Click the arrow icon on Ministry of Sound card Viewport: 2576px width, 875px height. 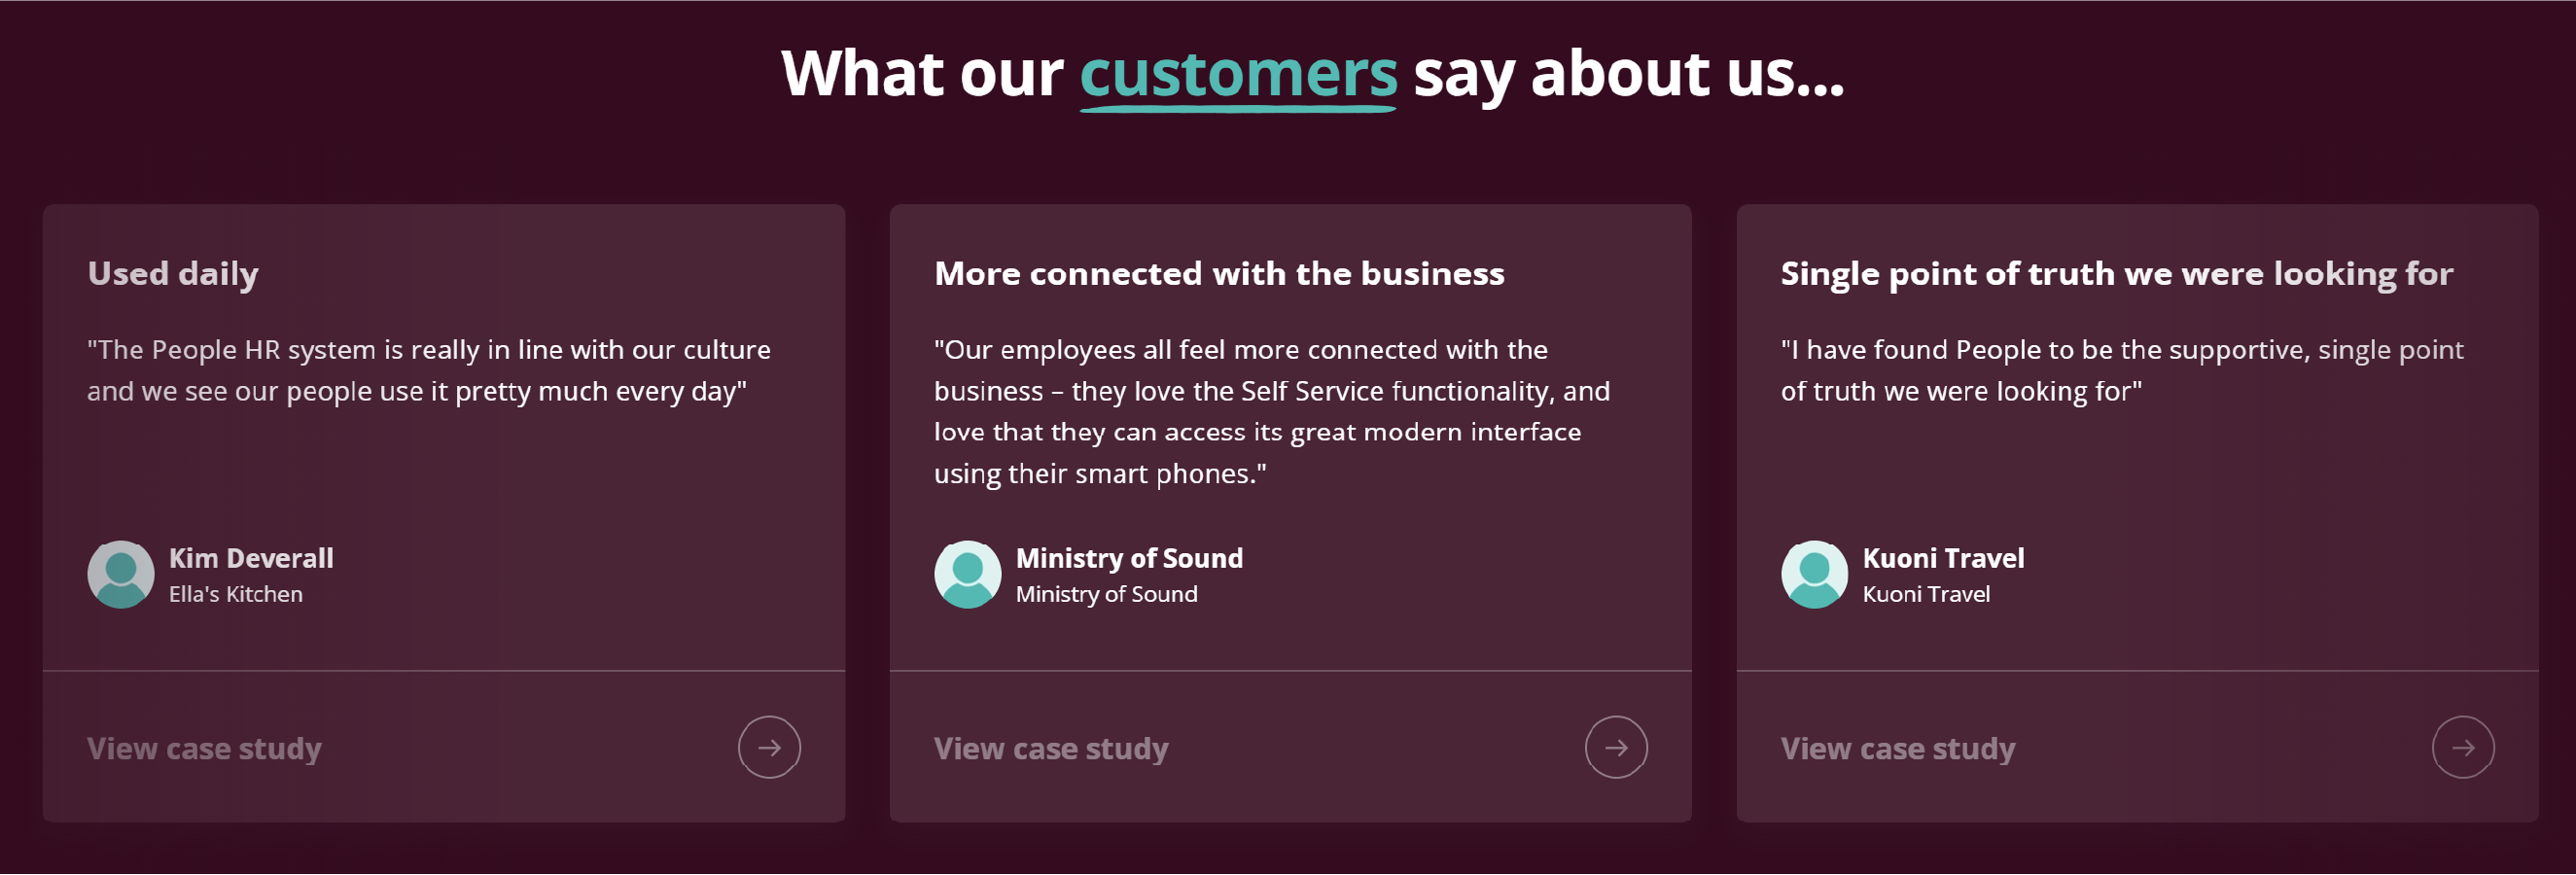click(x=1616, y=748)
